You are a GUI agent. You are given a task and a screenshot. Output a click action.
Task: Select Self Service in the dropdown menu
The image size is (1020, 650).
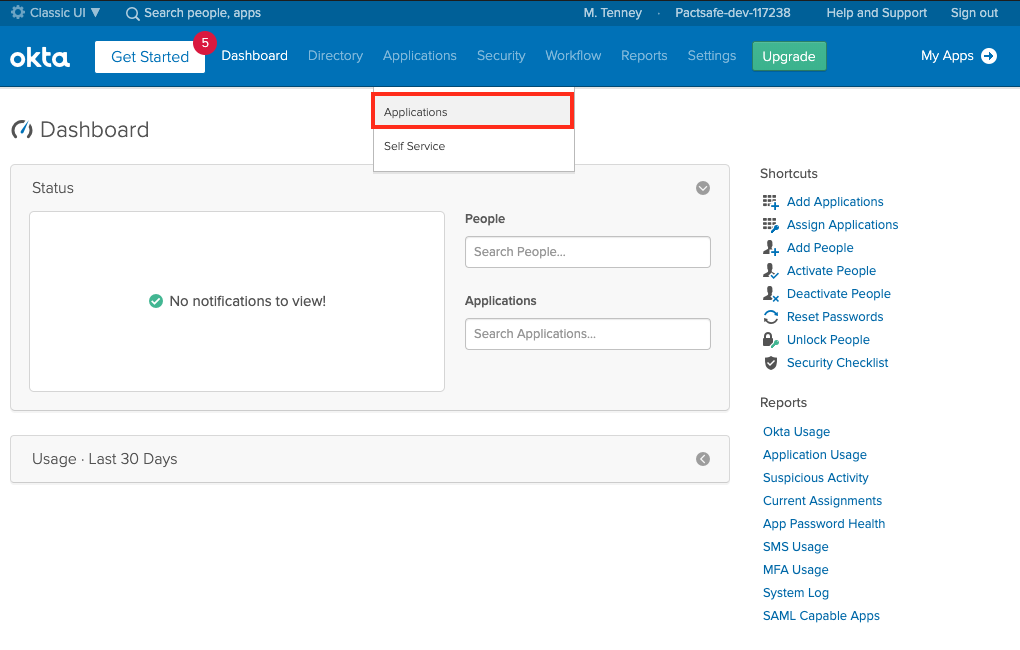coord(473,146)
